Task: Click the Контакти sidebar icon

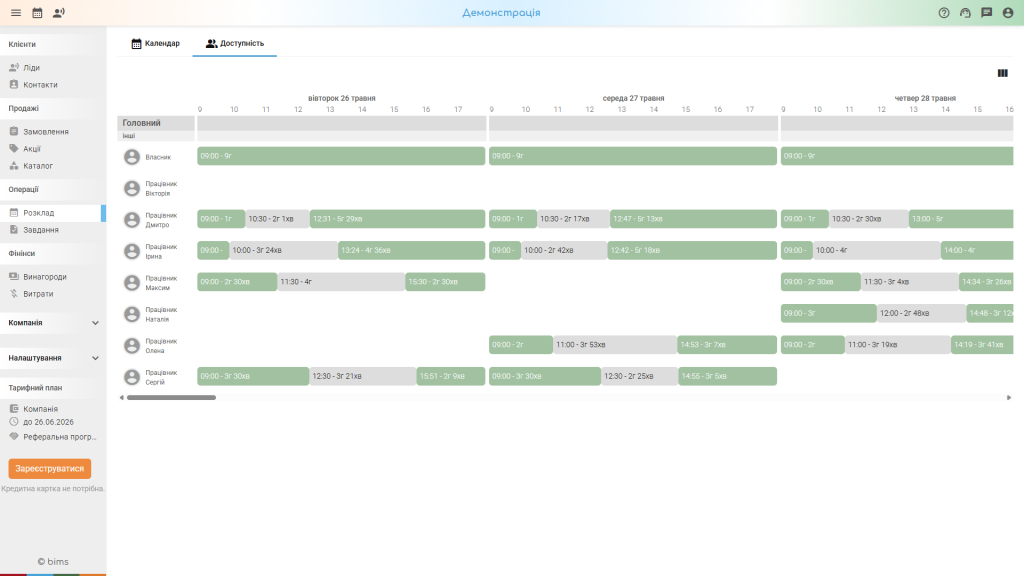Action: (x=14, y=84)
